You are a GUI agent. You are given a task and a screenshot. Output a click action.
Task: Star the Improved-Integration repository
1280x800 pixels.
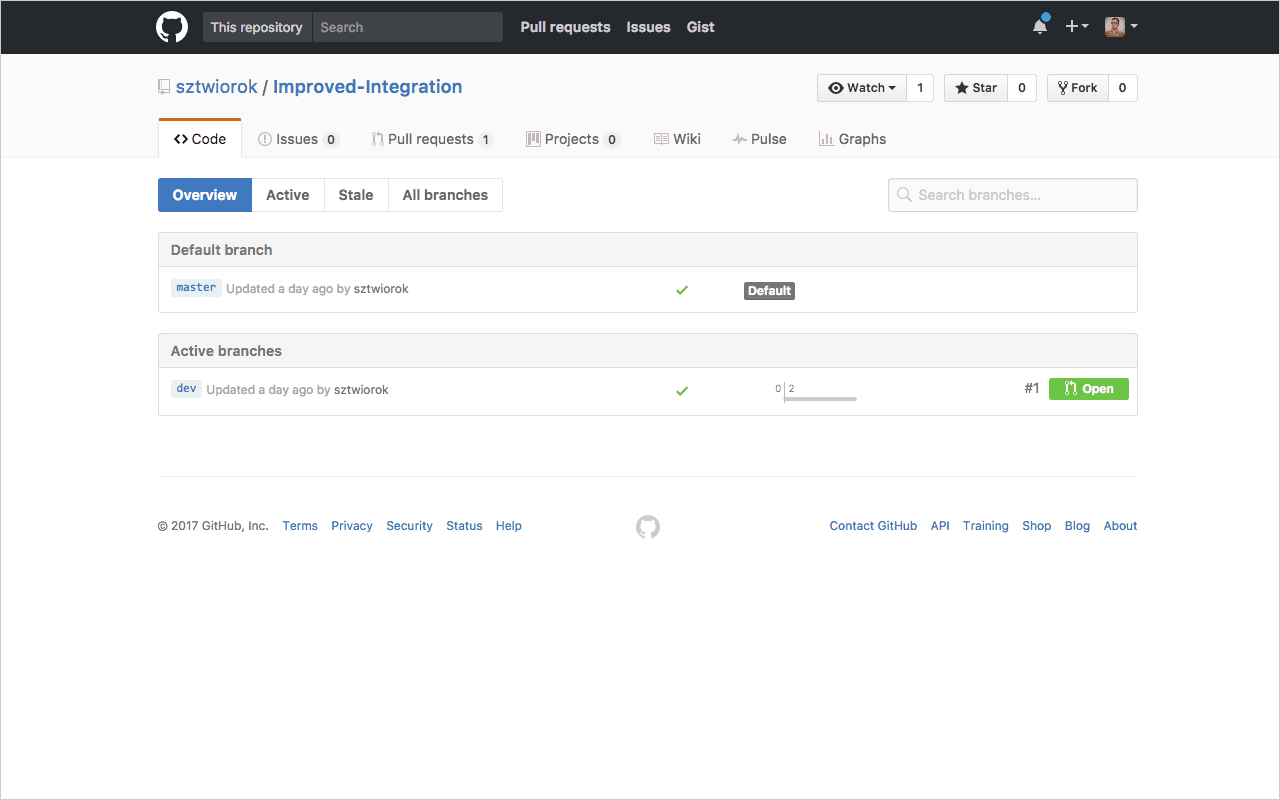tap(976, 88)
